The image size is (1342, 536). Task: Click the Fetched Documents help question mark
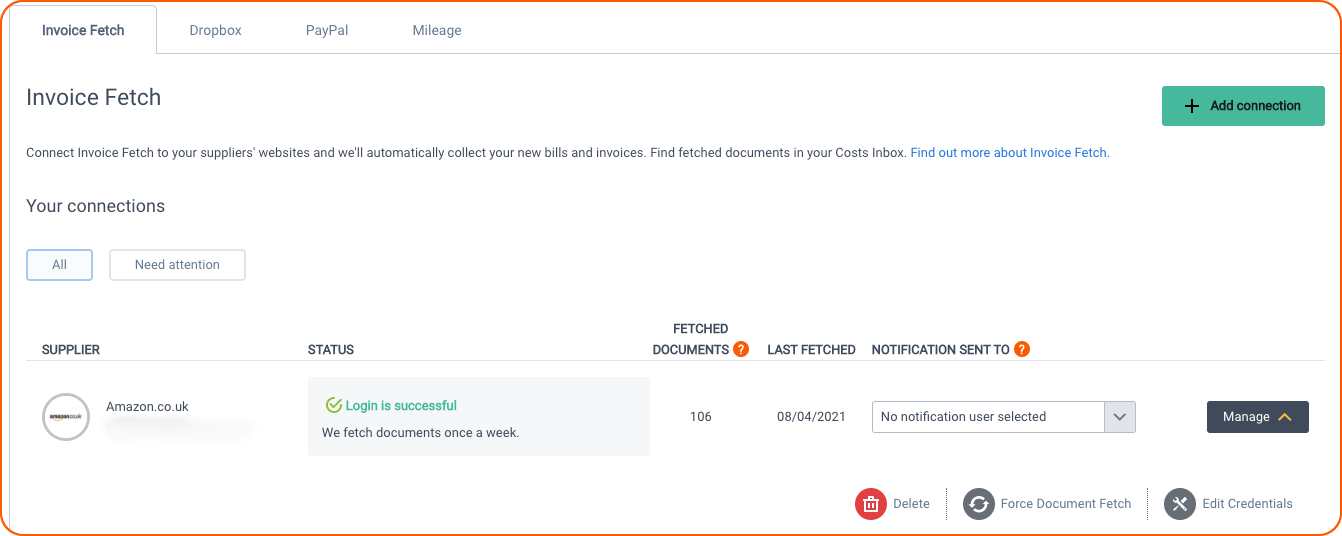coord(741,349)
